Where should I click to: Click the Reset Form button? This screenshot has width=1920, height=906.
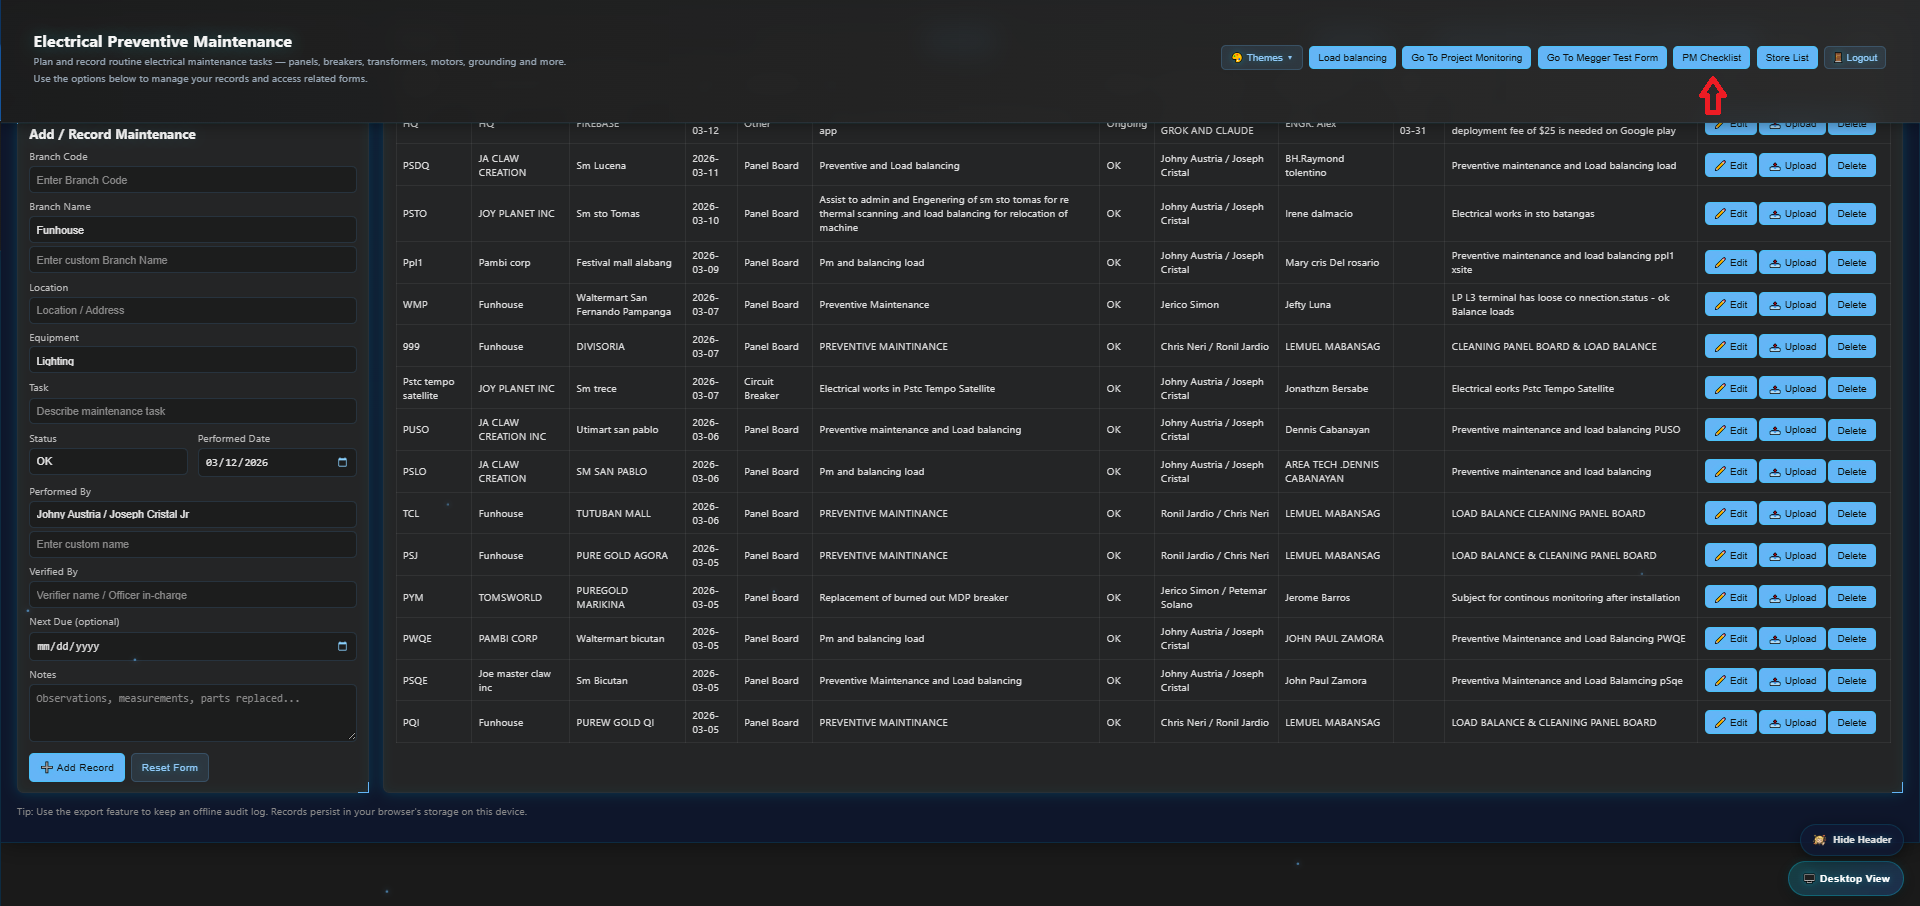169,768
